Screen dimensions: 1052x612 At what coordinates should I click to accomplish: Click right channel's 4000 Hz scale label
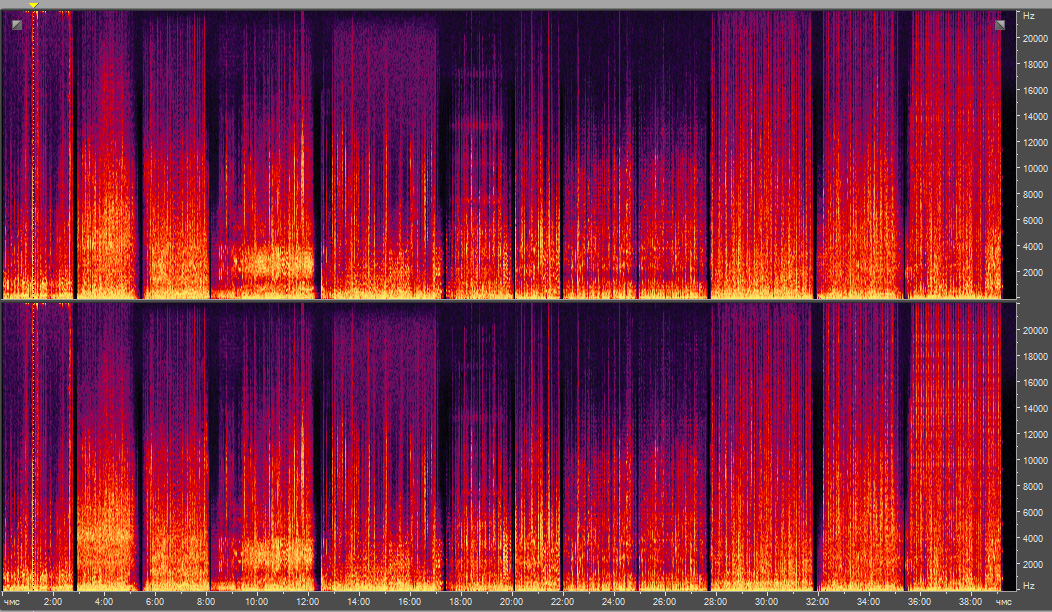(x=1033, y=538)
